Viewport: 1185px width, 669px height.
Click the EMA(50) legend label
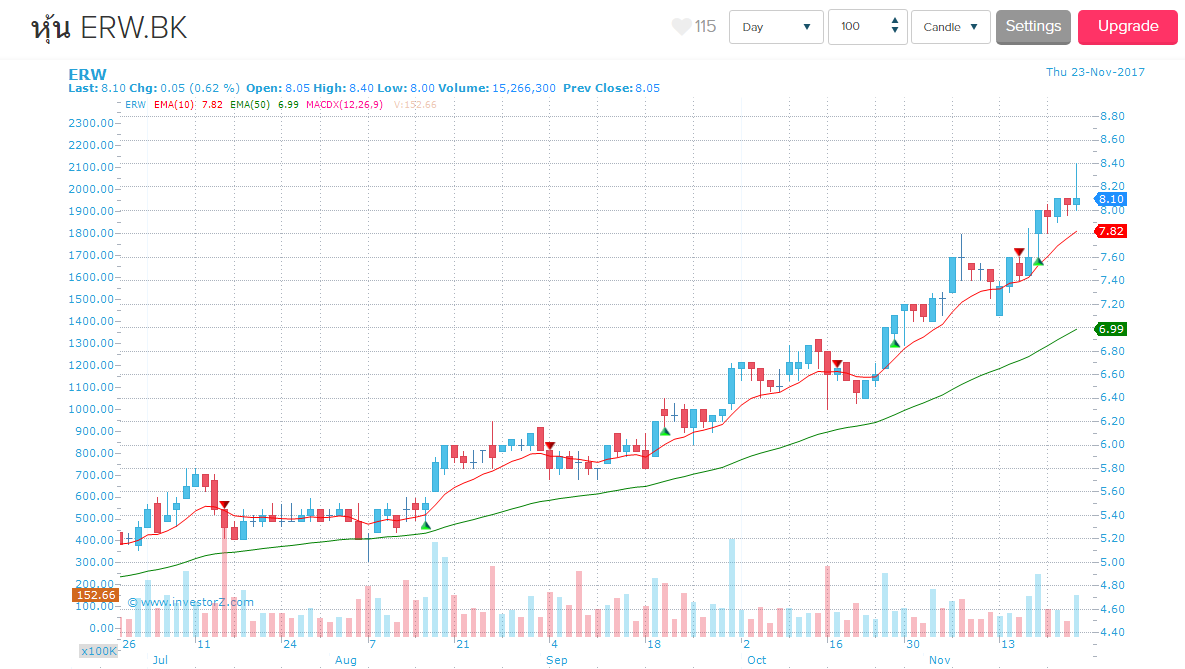[x=250, y=104]
